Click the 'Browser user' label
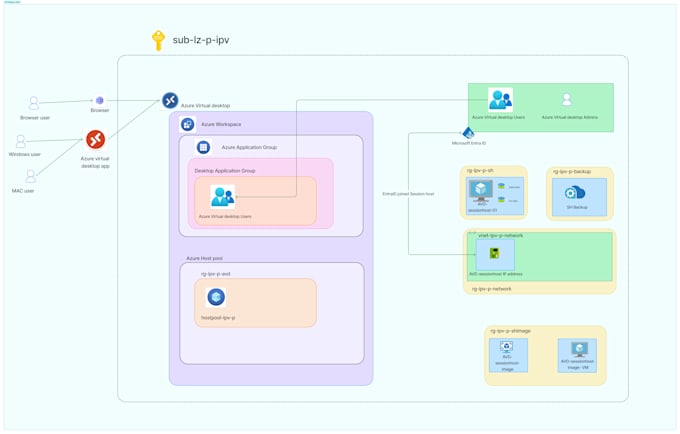 tap(35, 118)
